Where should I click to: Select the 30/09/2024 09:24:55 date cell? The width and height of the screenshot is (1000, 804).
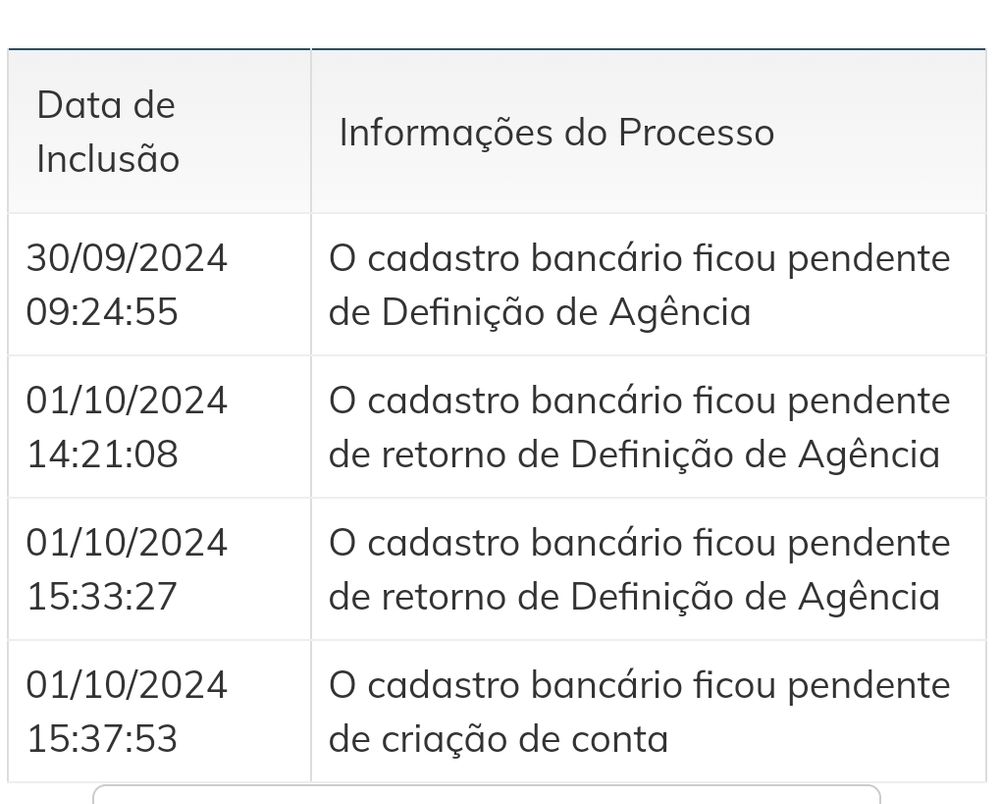pos(127,285)
